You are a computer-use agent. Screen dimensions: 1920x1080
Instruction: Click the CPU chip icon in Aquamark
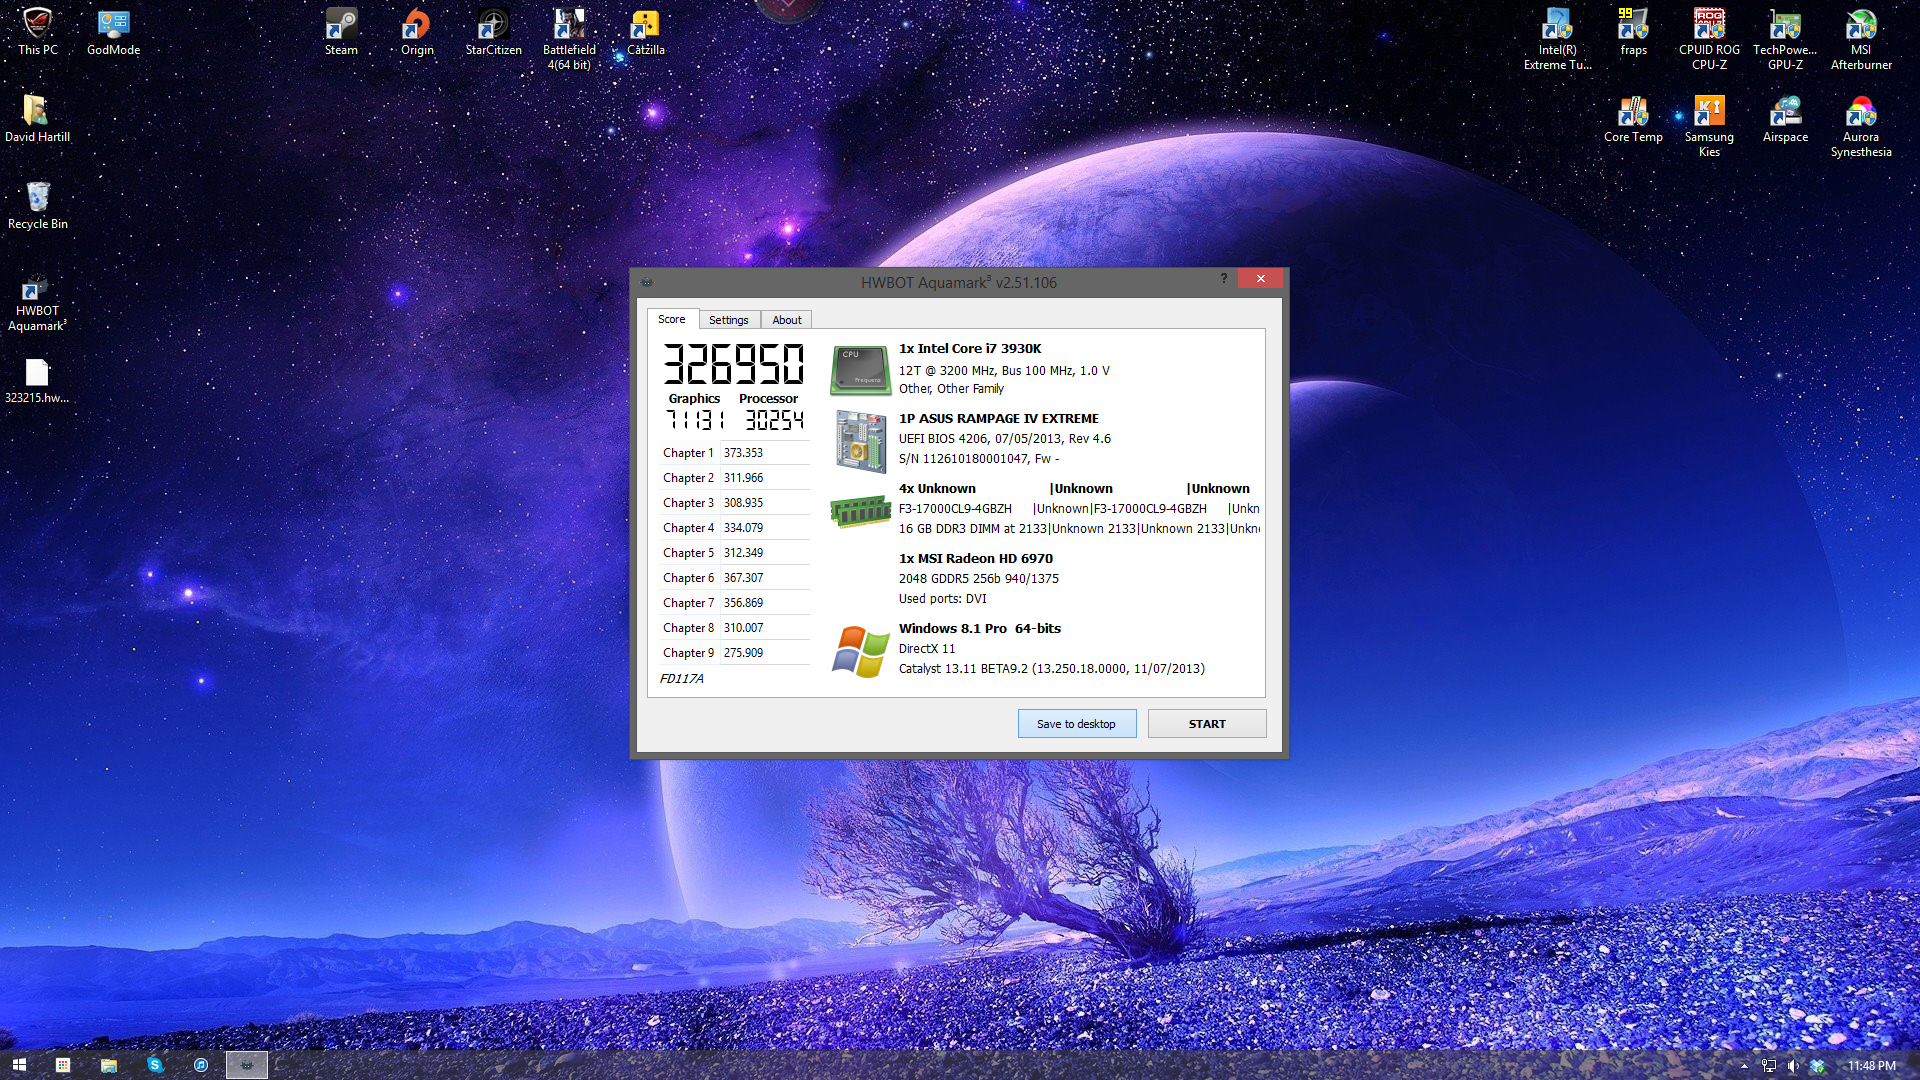coord(860,370)
